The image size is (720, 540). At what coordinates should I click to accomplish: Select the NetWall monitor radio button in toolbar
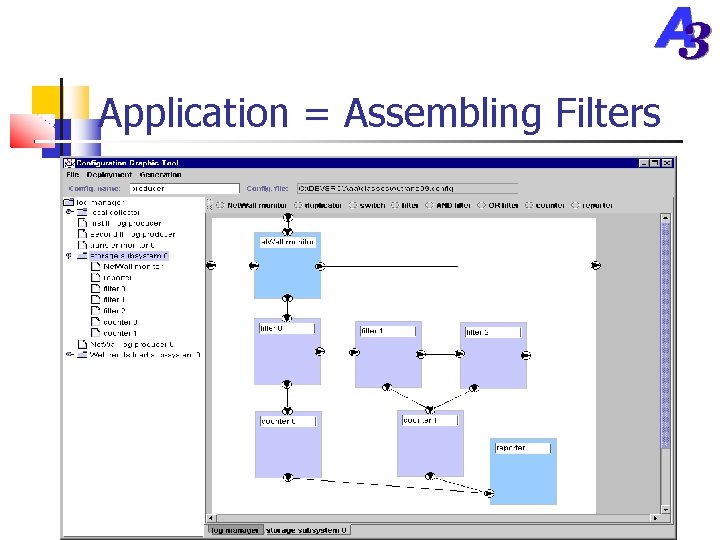(220, 205)
